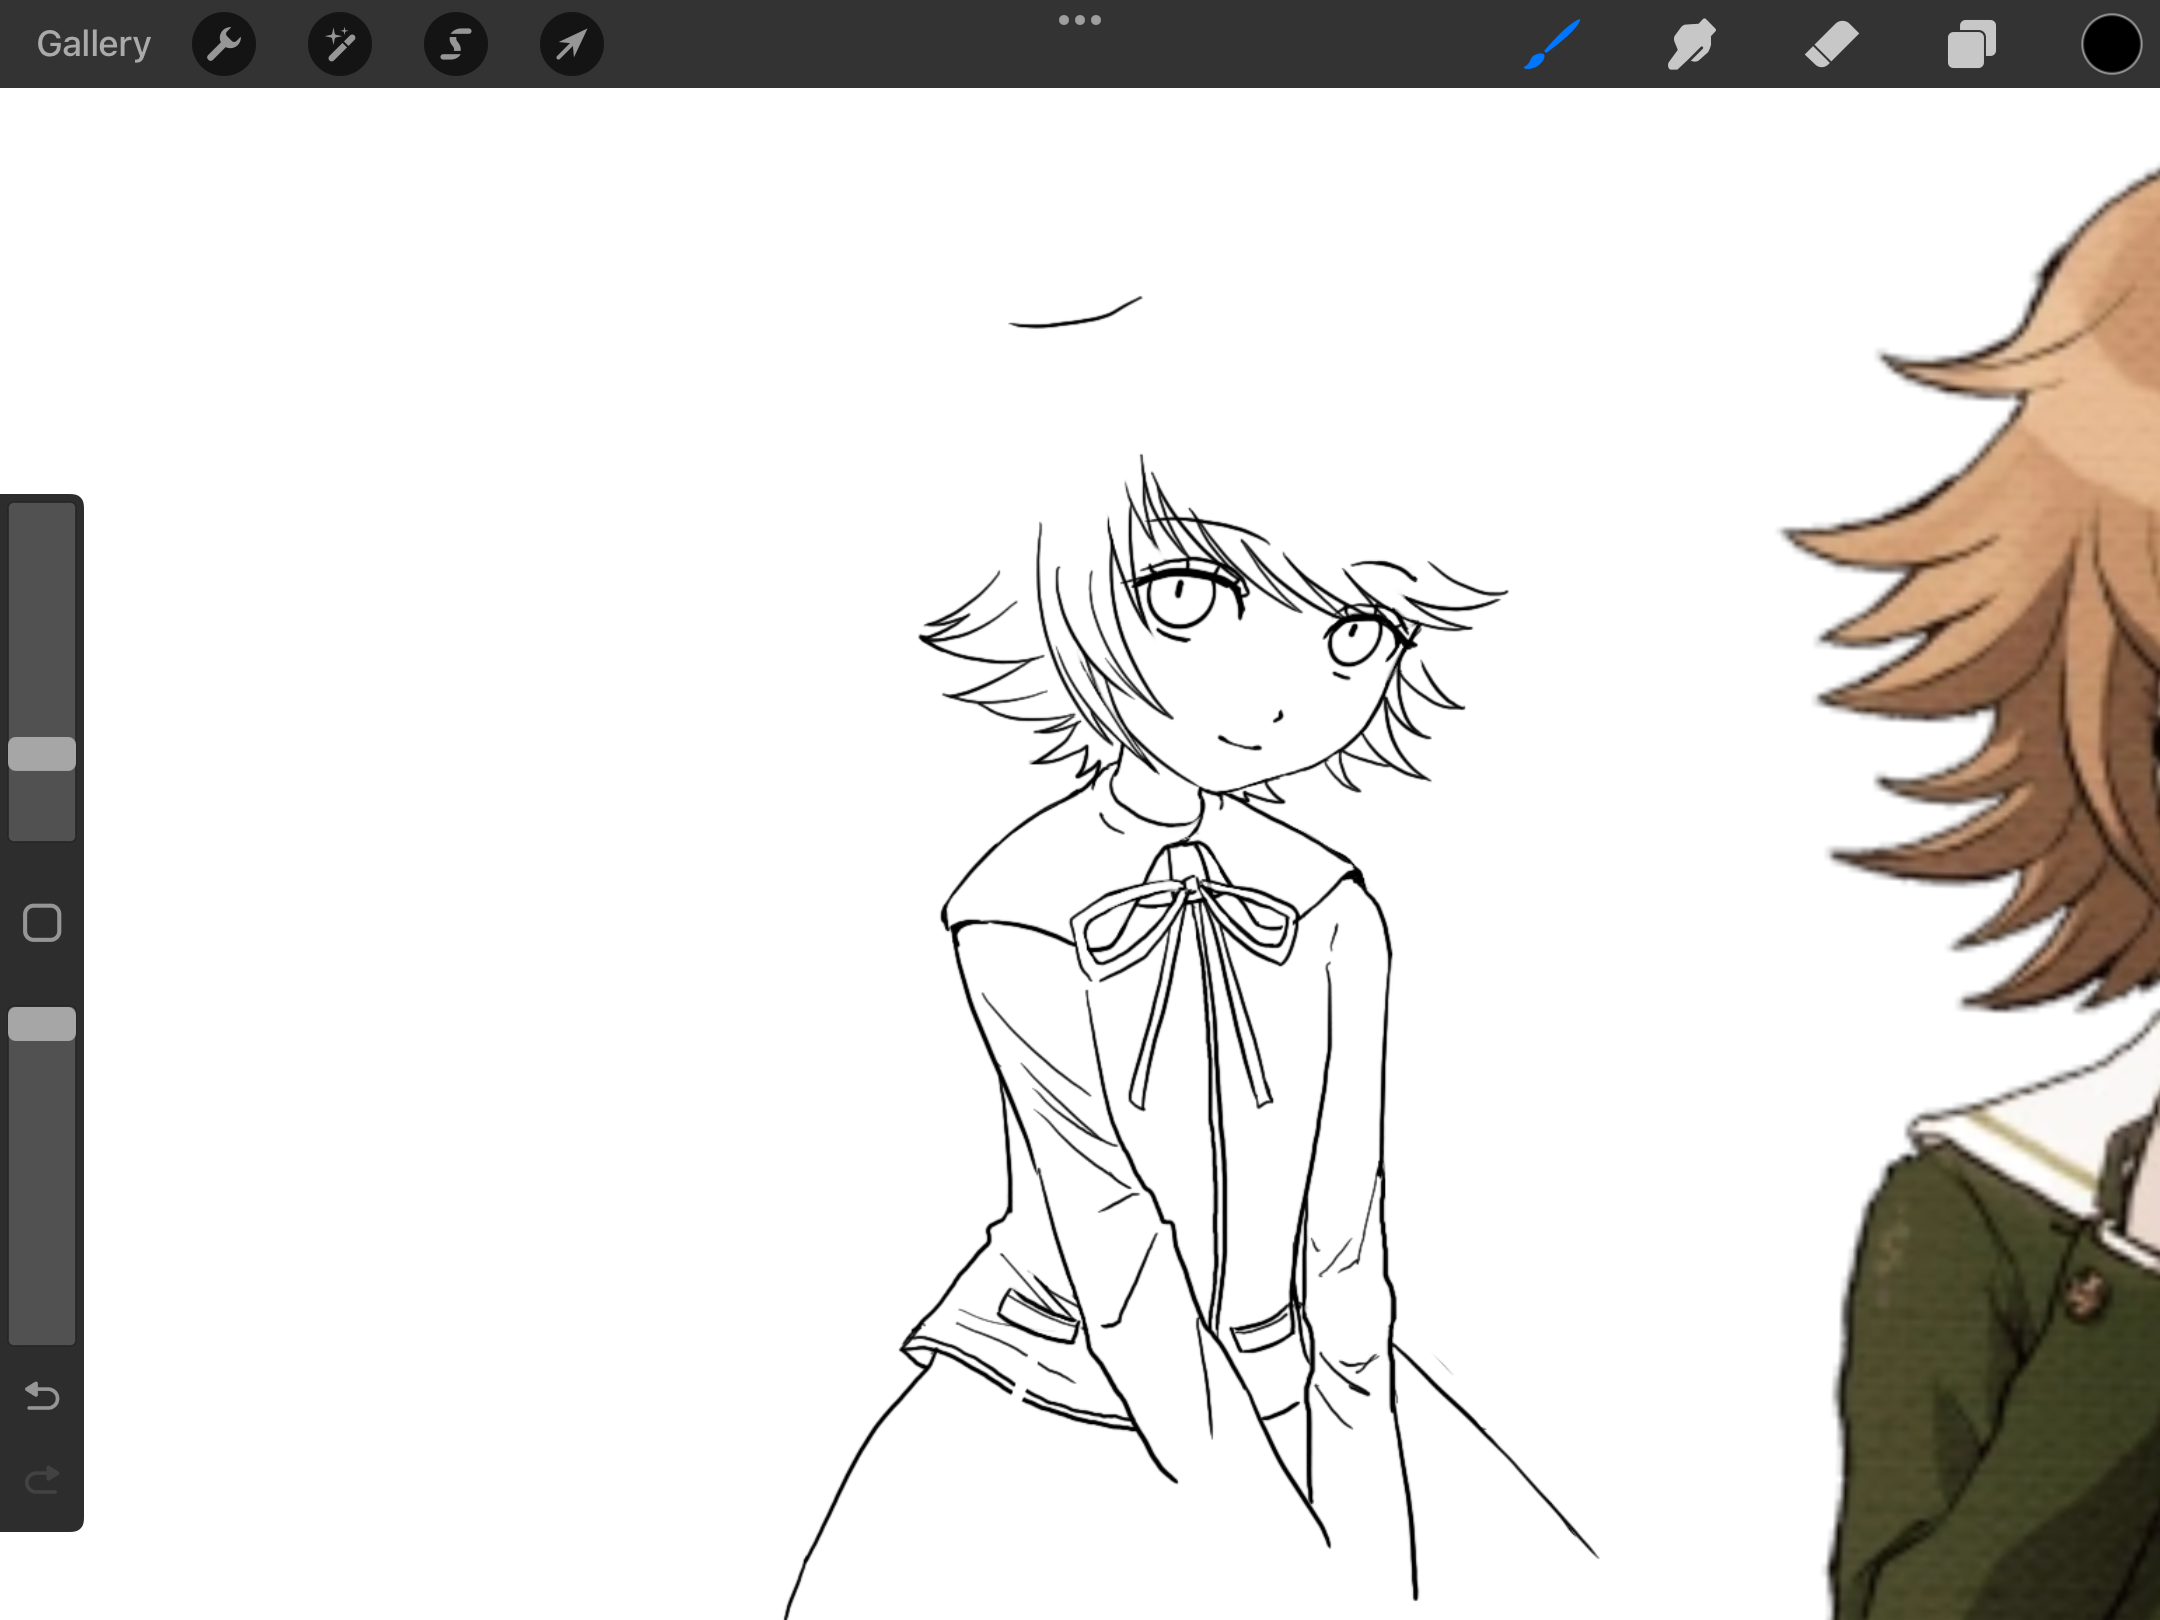Activate the Transform arrow tool
The image size is (2160, 1620).
click(572, 44)
